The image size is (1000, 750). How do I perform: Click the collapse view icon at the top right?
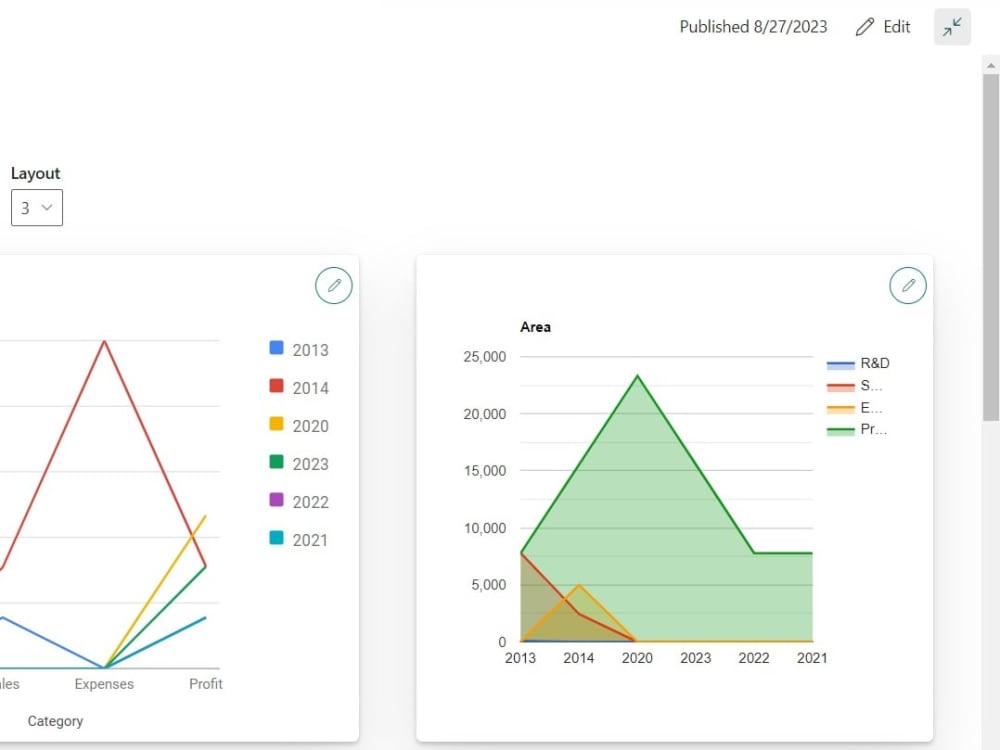952,27
